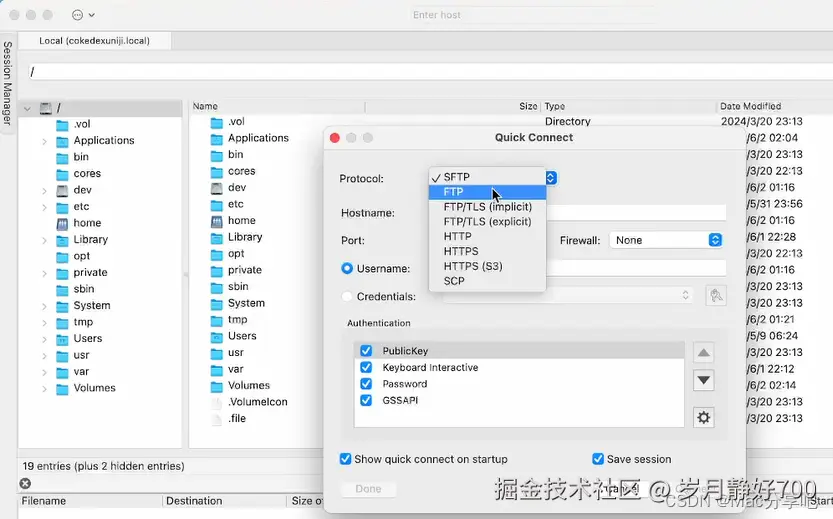The height and width of the screenshot is (519, 833).
Task: Select opt folder icon in tree
Action: coord(63,257)
